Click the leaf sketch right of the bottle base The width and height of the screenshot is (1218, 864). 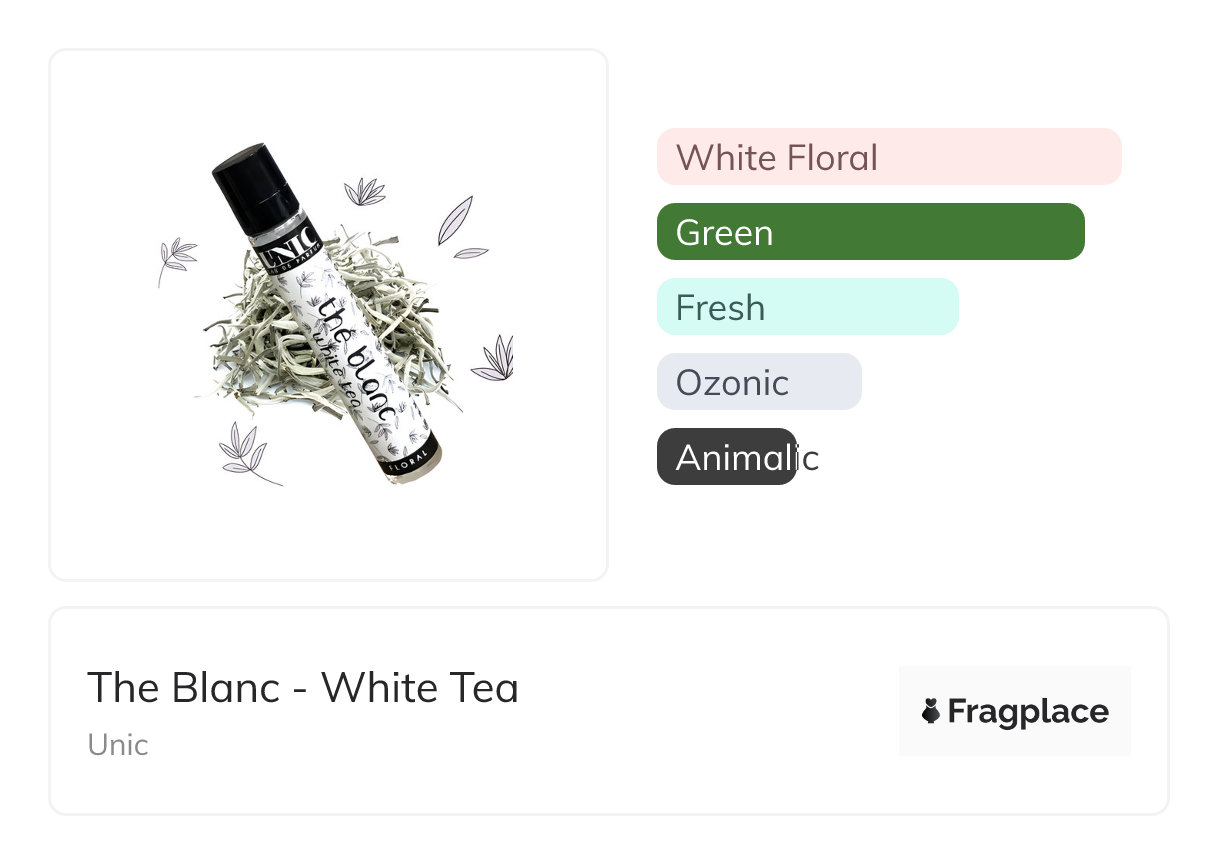495,359
